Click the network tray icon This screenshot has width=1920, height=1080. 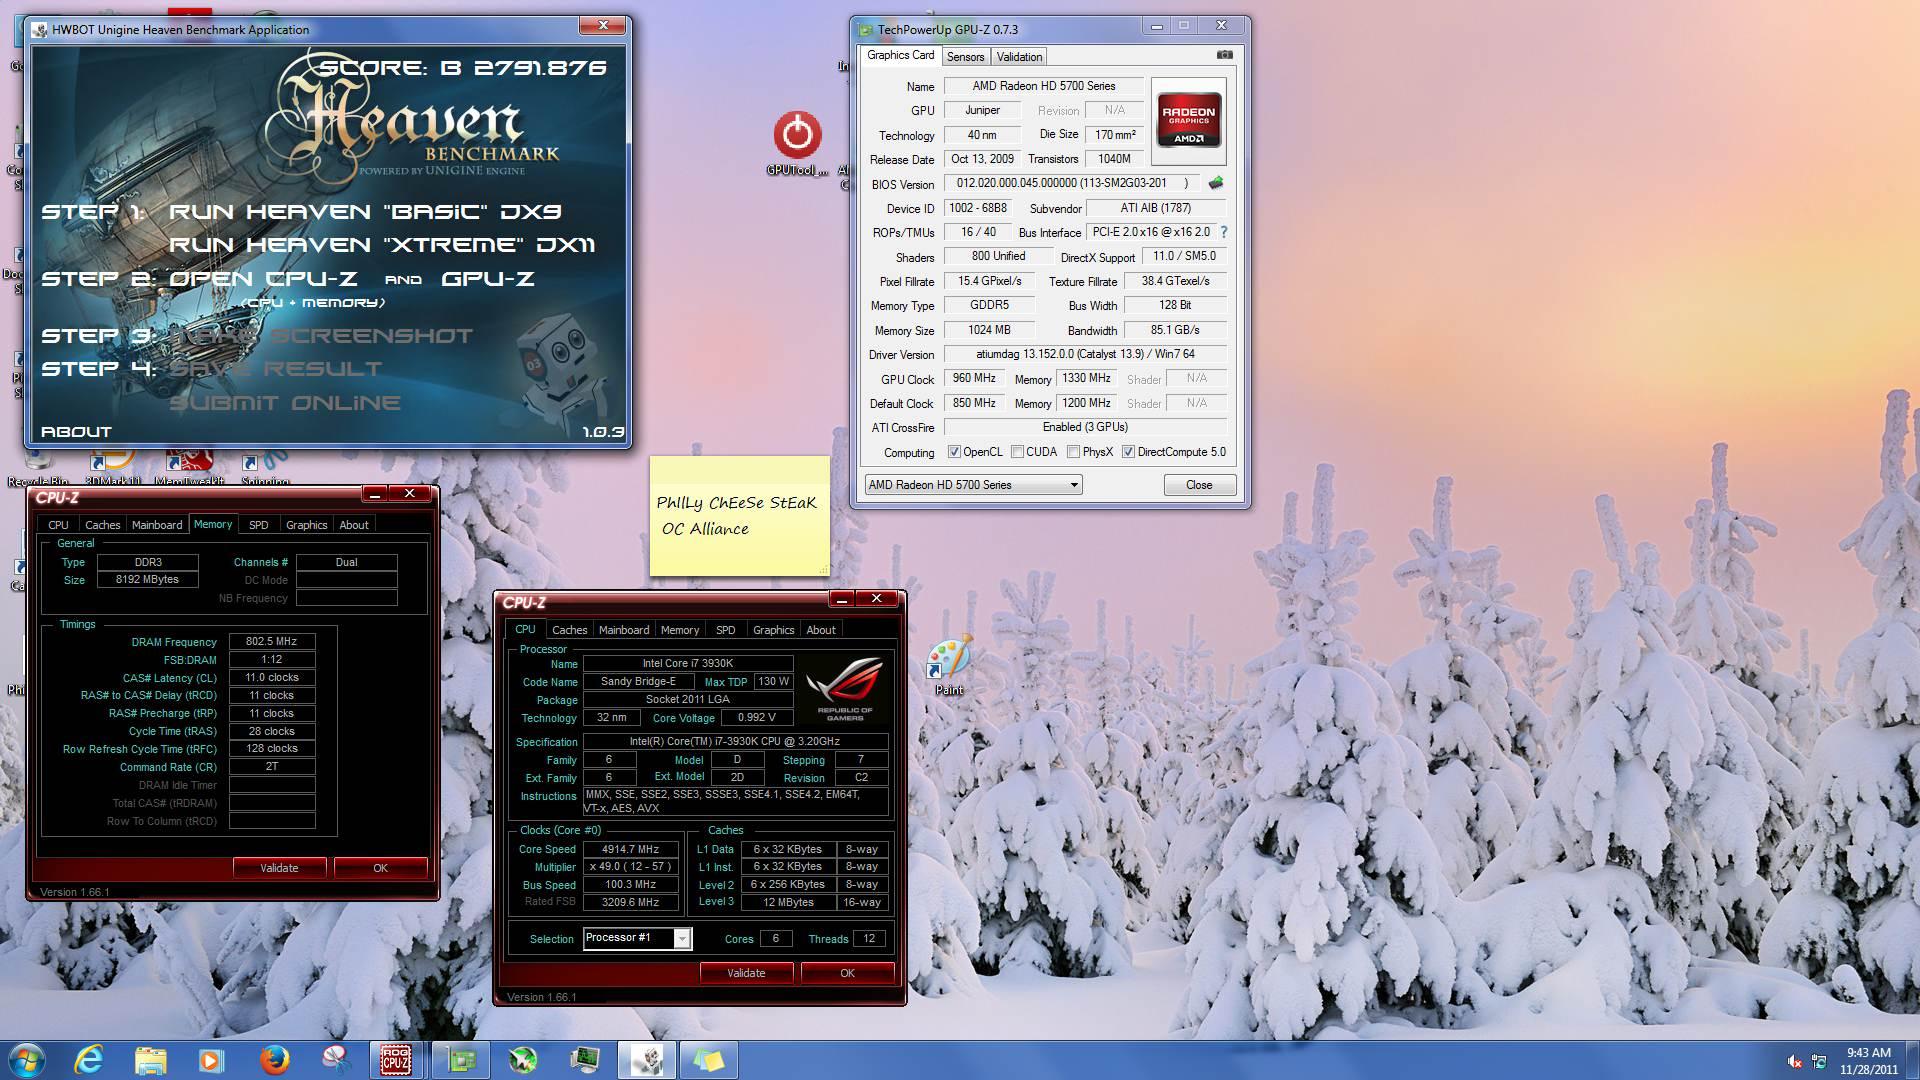[1819, 1062]
